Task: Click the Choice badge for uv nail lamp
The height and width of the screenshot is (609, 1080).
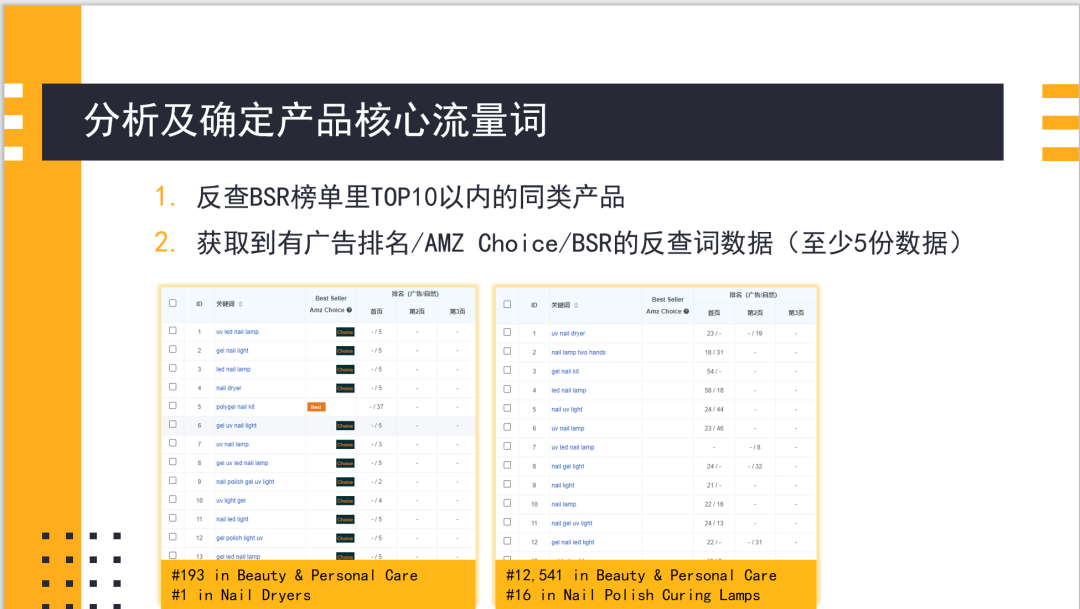Action: click(x=345, y=444)
